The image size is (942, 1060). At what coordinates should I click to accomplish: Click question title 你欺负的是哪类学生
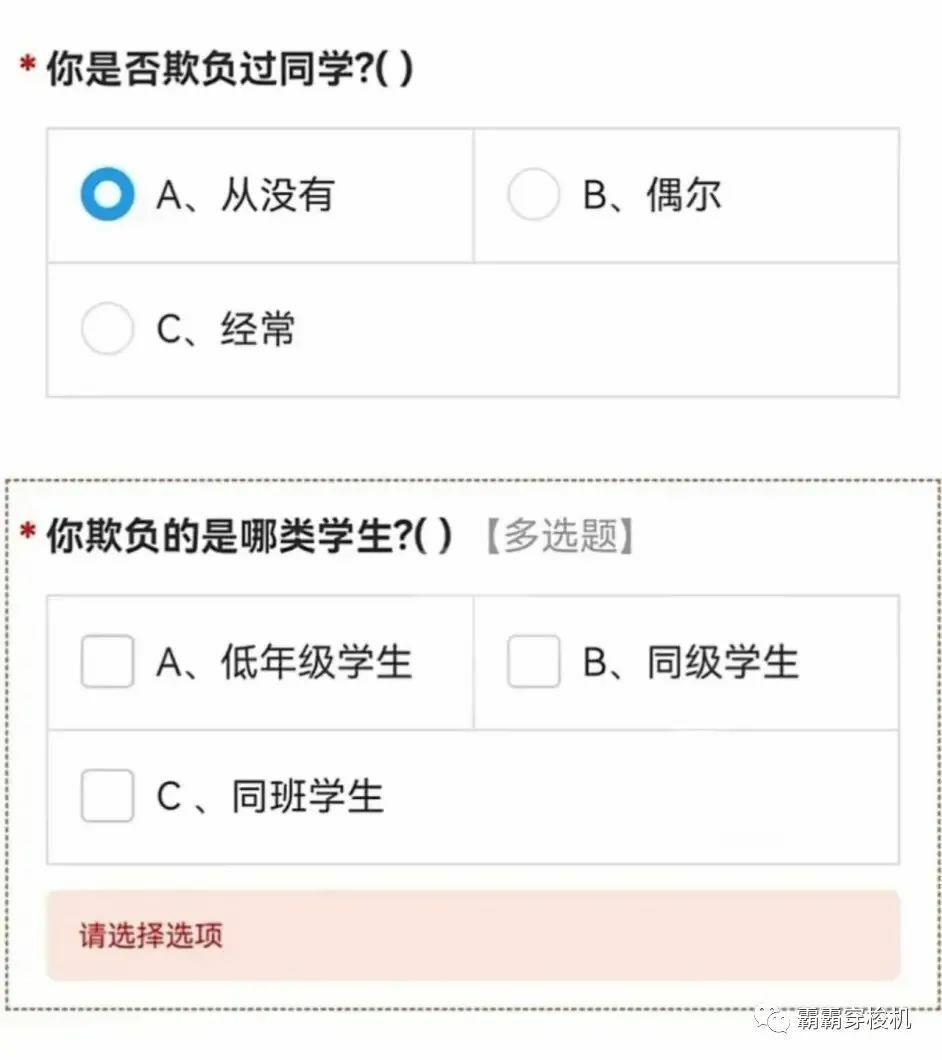tap(229, 537)
